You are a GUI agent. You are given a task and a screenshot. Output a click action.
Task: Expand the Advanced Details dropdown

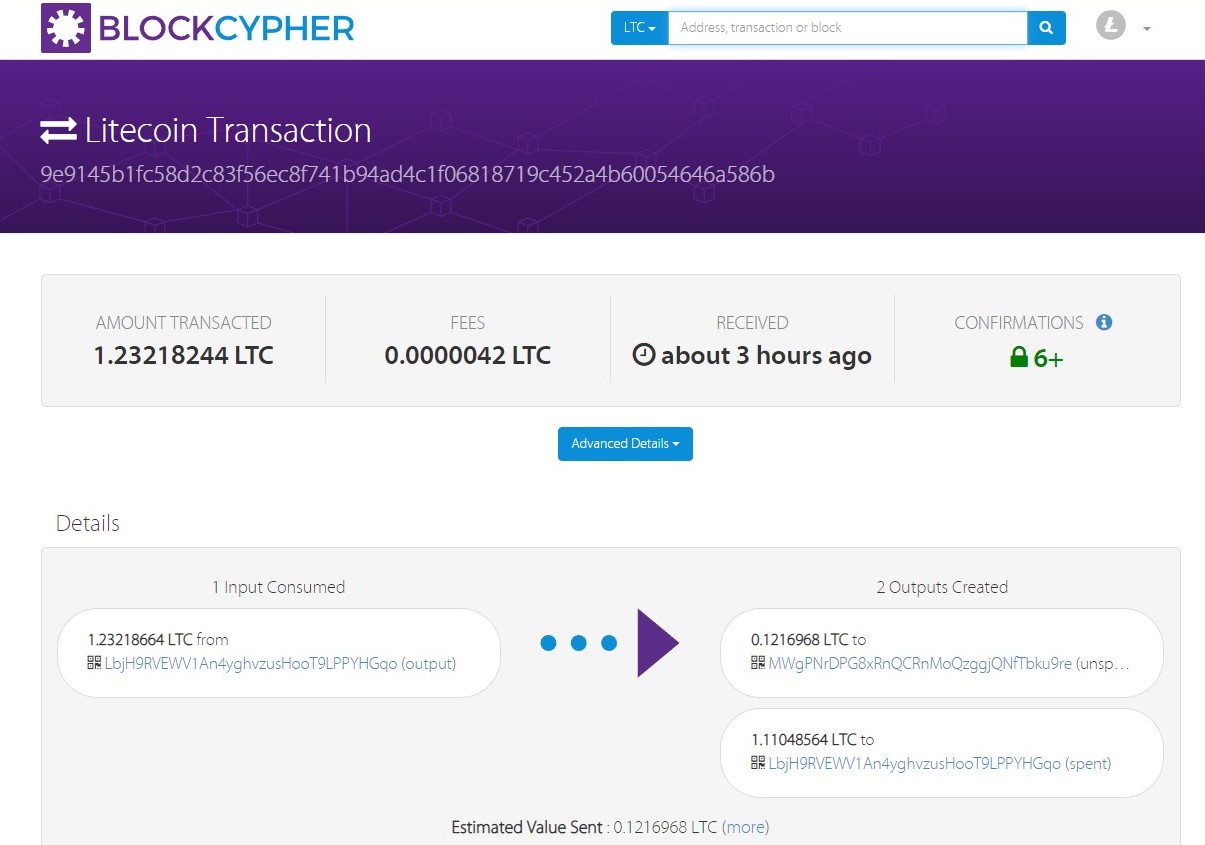pos(625,444)
